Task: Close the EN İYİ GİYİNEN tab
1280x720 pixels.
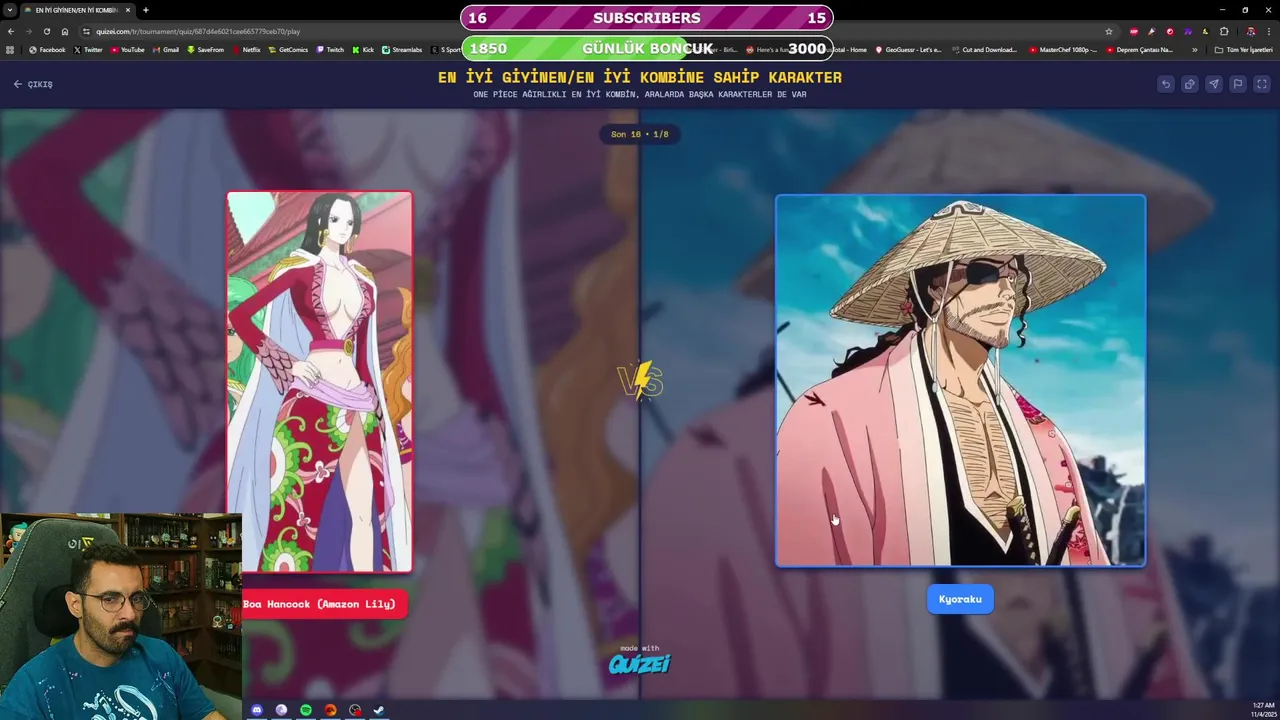Action: pos(128,10)
